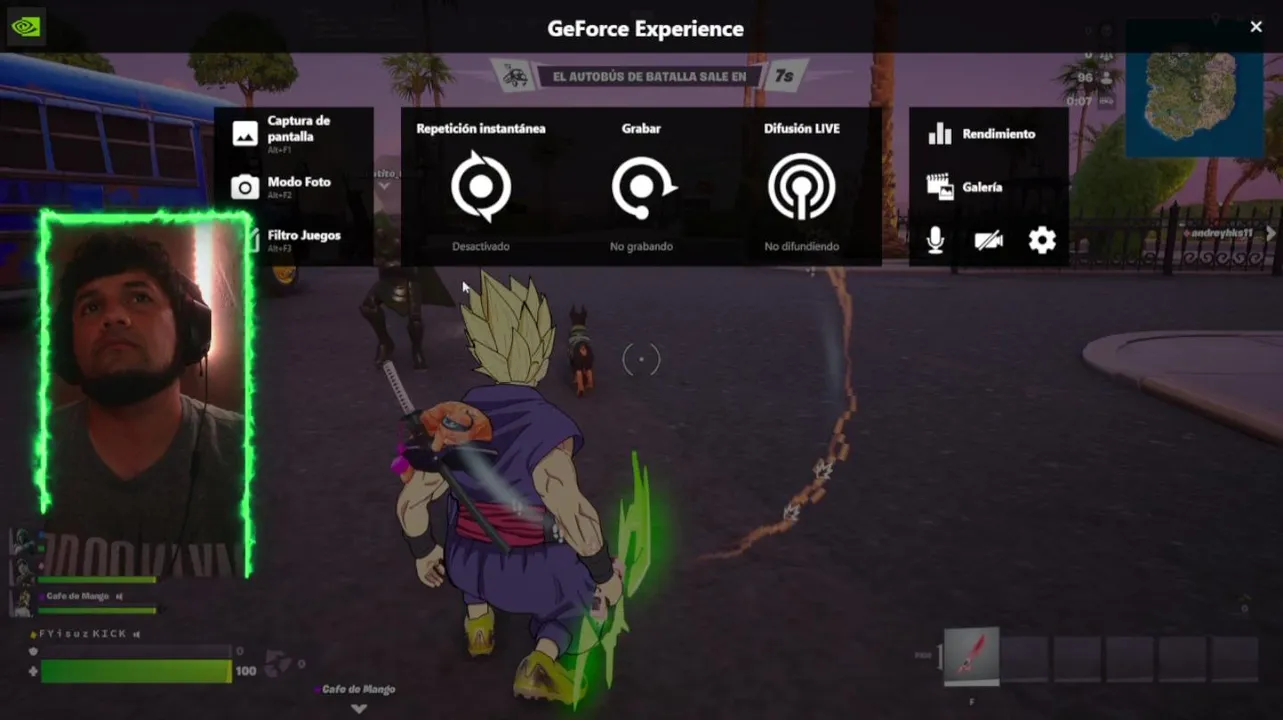Open Difusión LIVE broadcast icon
This screenshot has width=1283, height=720.
pos(802,186)
